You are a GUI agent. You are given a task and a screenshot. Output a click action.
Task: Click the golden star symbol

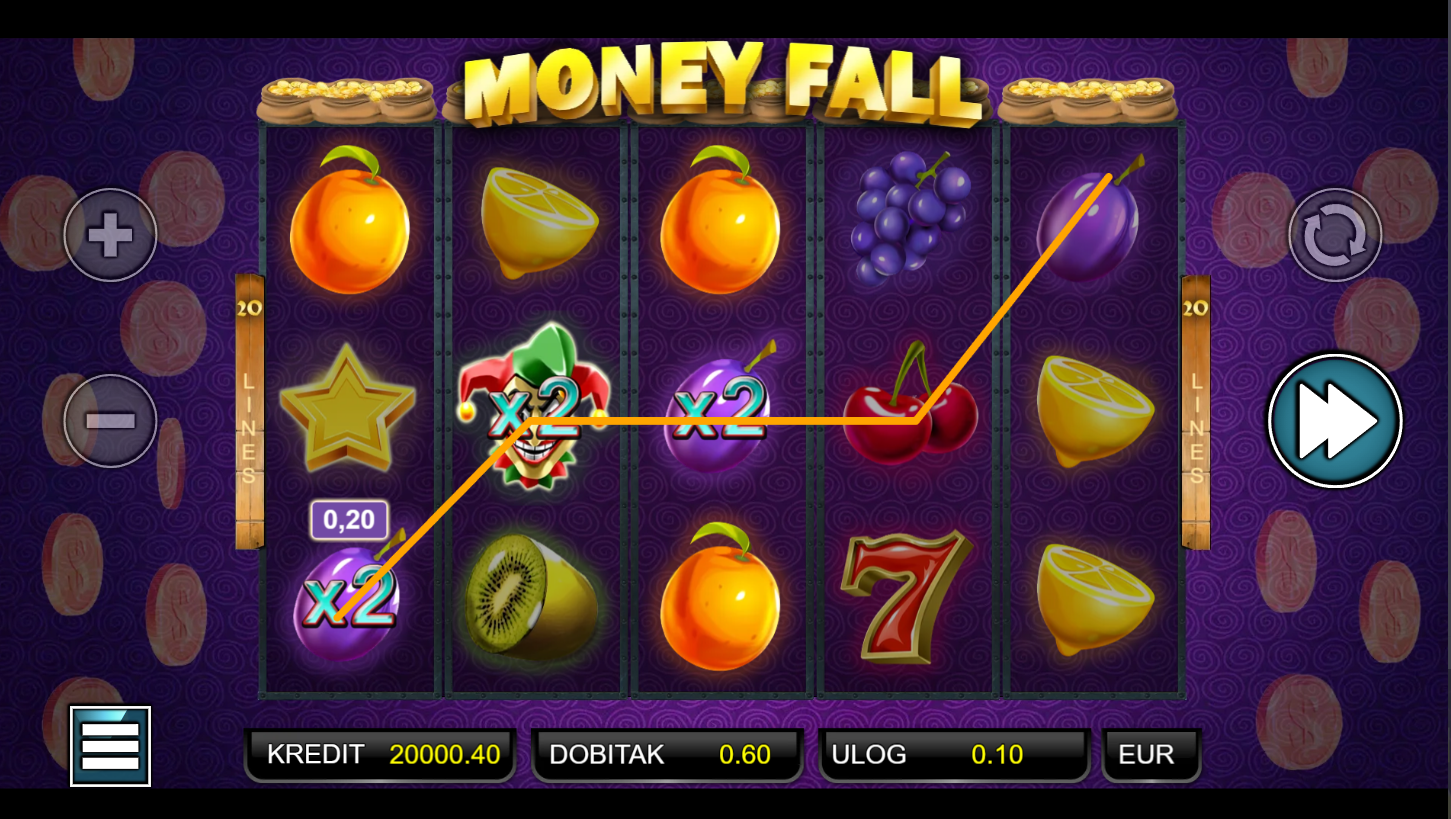click(346, 408)
